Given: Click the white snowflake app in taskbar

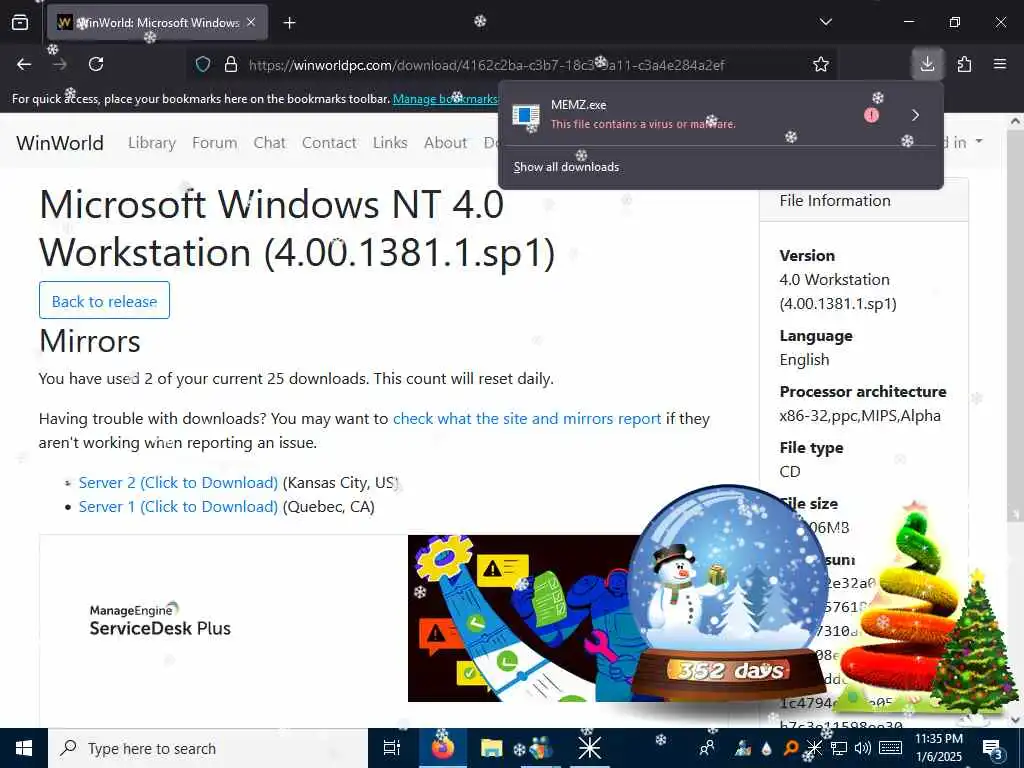Looking at the screenshot, I should [x=589, y=748].
